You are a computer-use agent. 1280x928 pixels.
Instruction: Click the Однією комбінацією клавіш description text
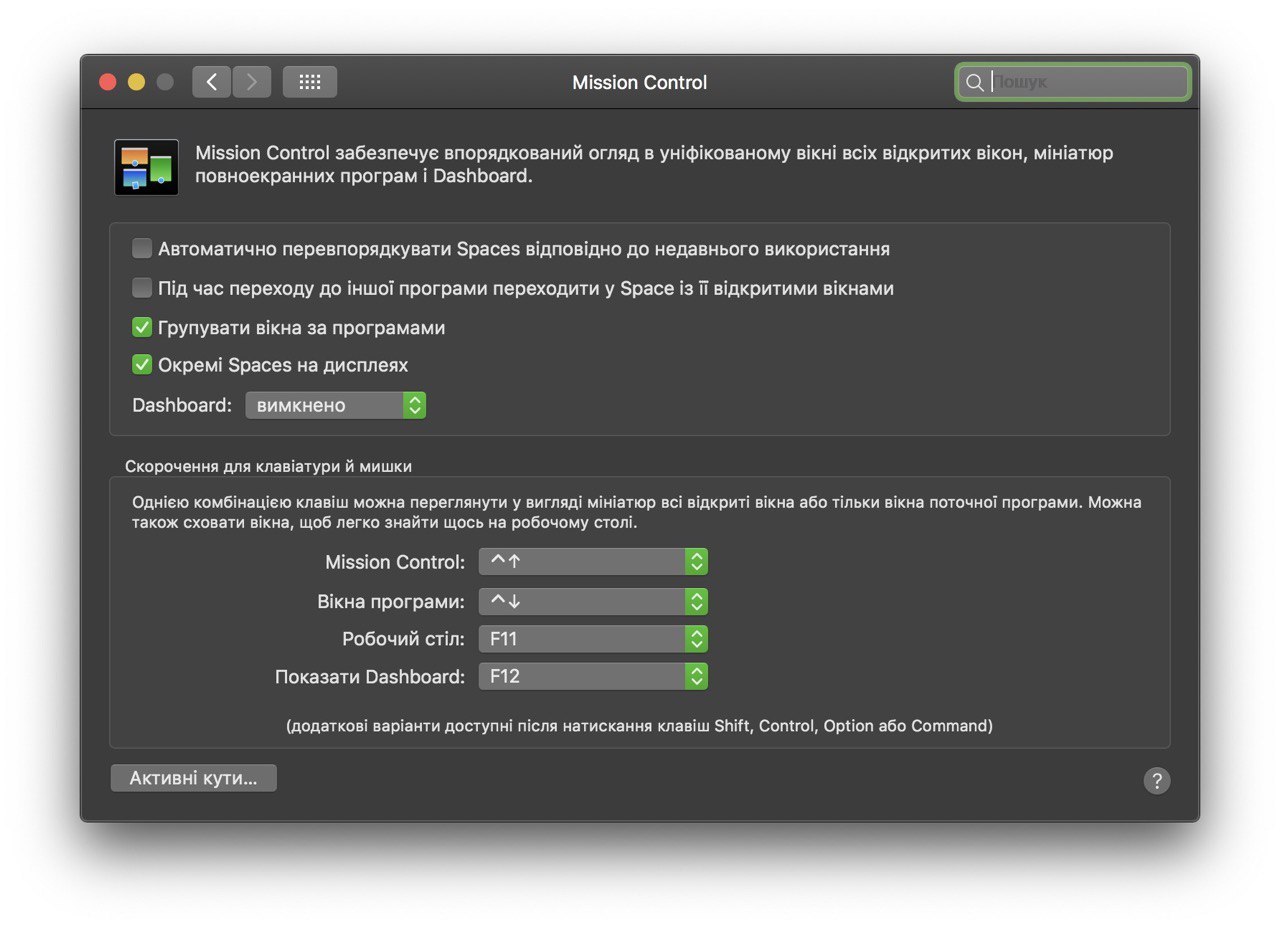[637, 512]
